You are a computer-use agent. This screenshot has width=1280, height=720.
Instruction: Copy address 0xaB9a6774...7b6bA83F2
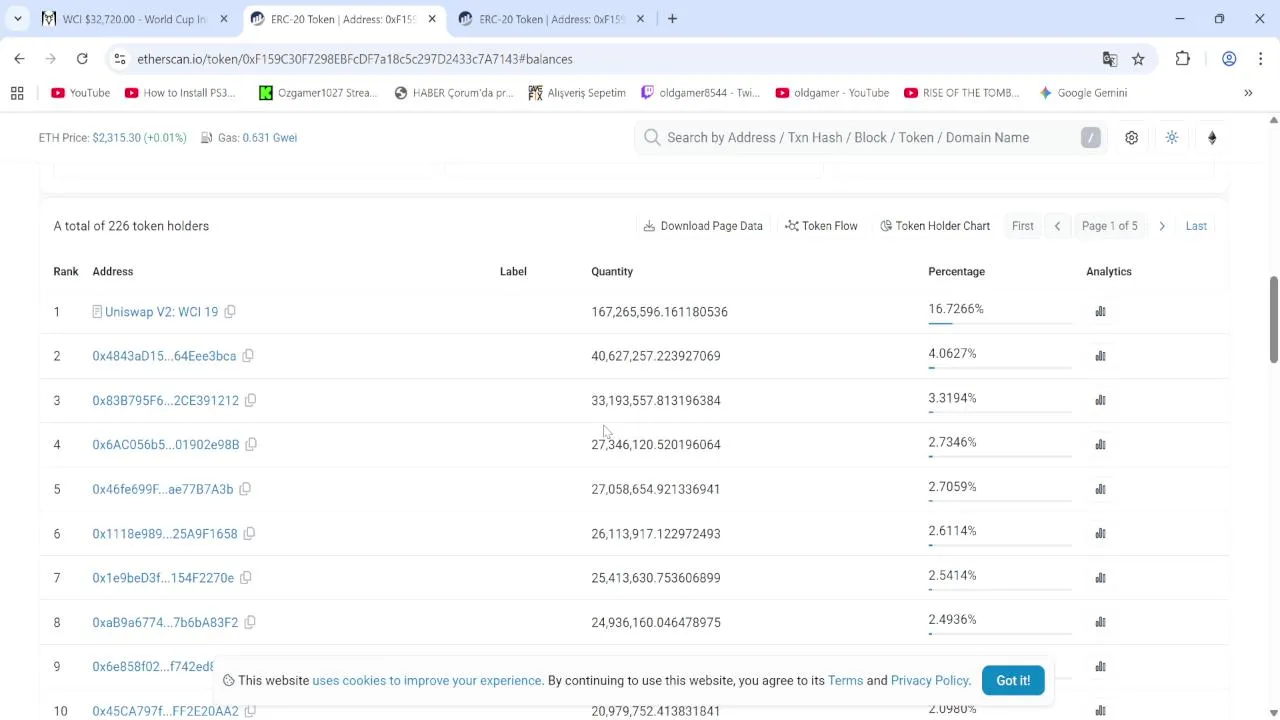[x=250, y=622]
